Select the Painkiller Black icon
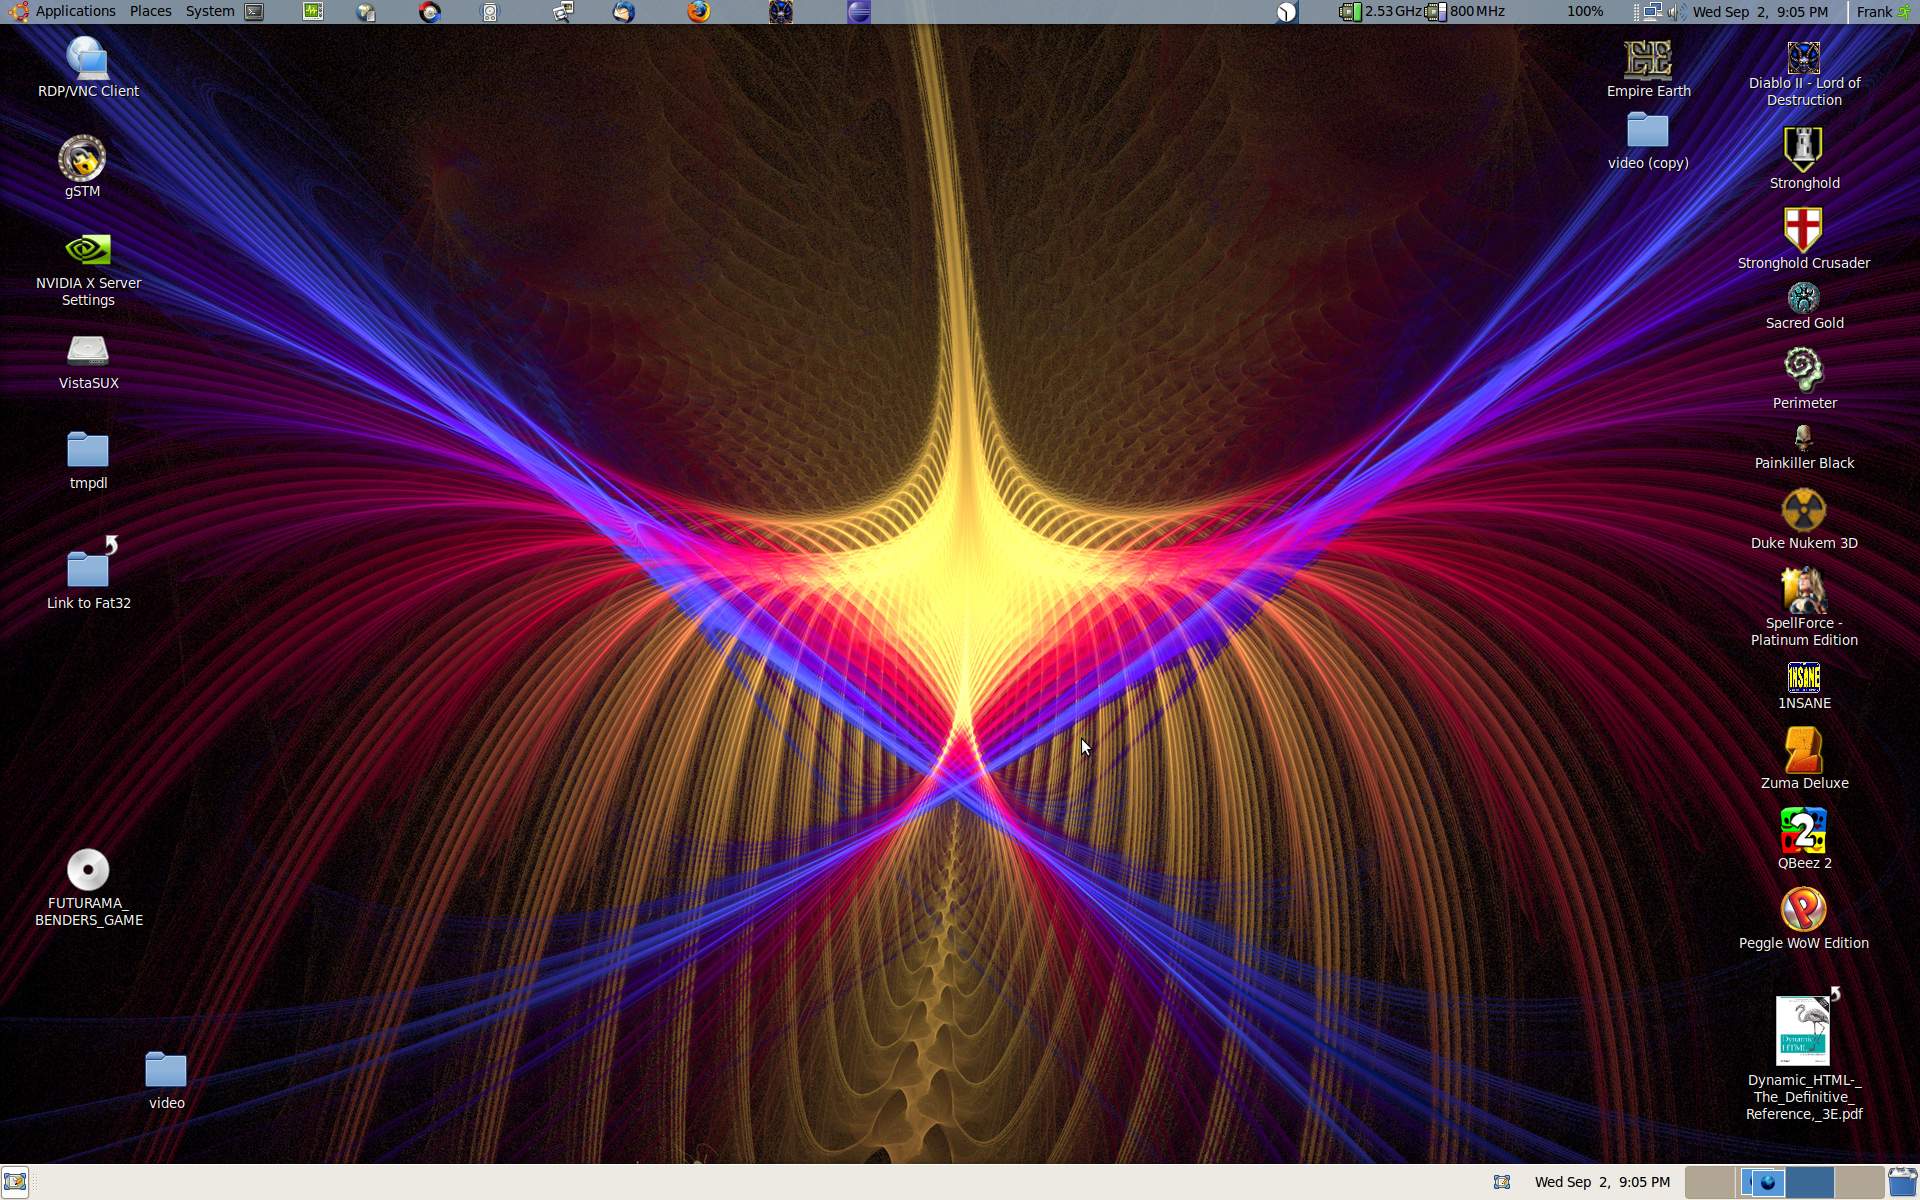 (1804, 448)
